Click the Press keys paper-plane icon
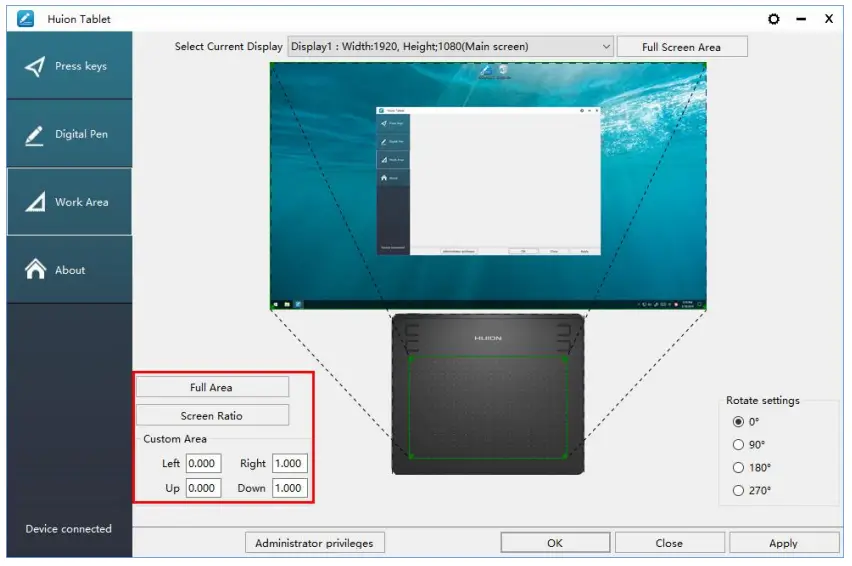The height and width of the screenshot is (566, 852). pos(35,66)
